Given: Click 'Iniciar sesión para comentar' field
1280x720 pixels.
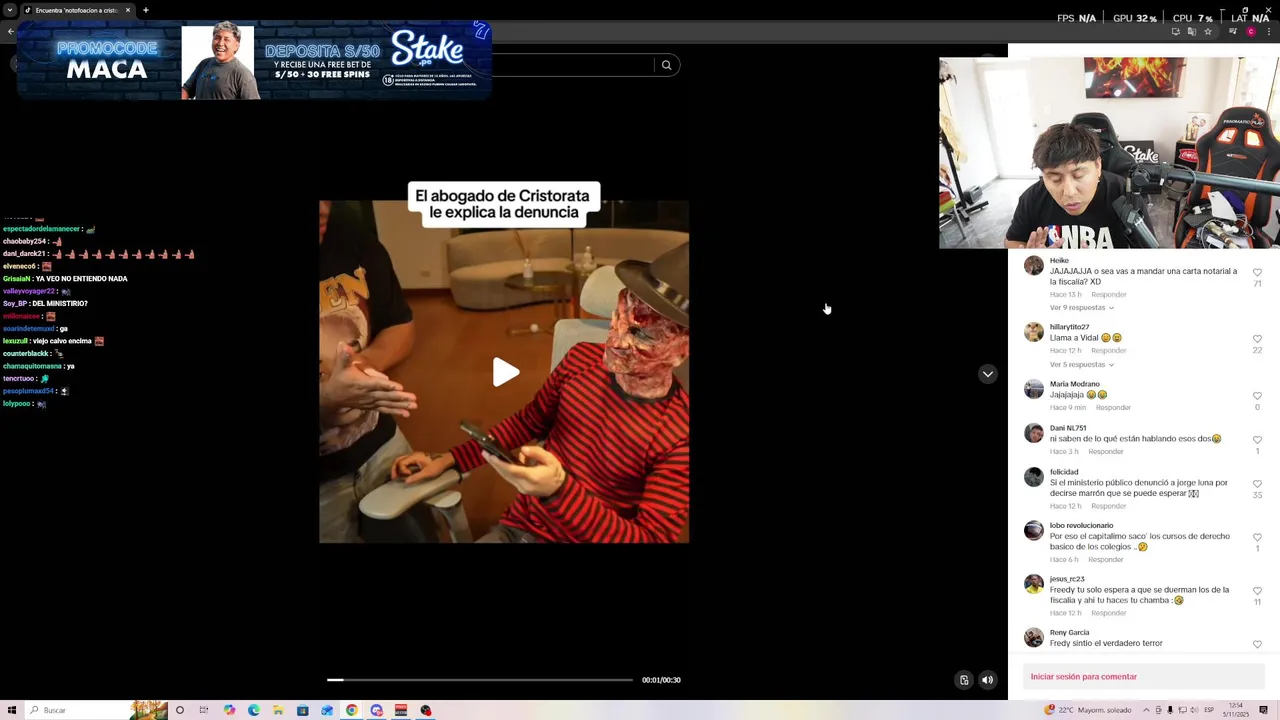Looking at the screenshot, I should pos(1143,677).
